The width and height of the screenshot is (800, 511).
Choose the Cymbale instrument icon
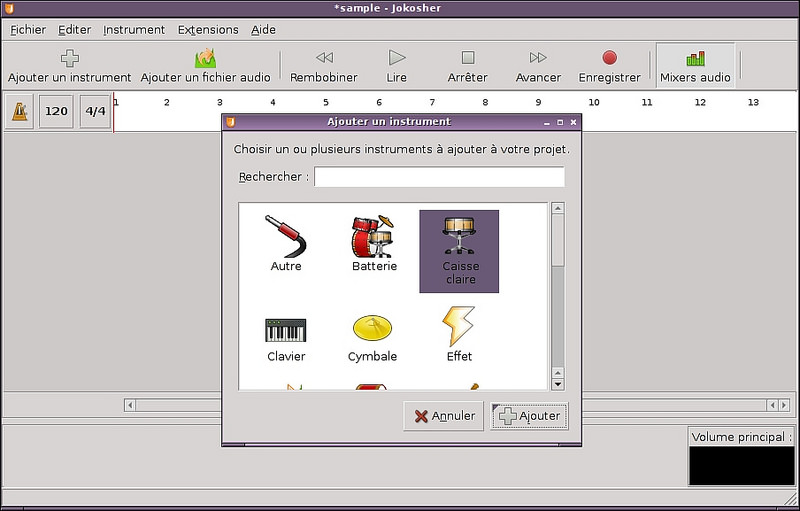click(372, 327)
